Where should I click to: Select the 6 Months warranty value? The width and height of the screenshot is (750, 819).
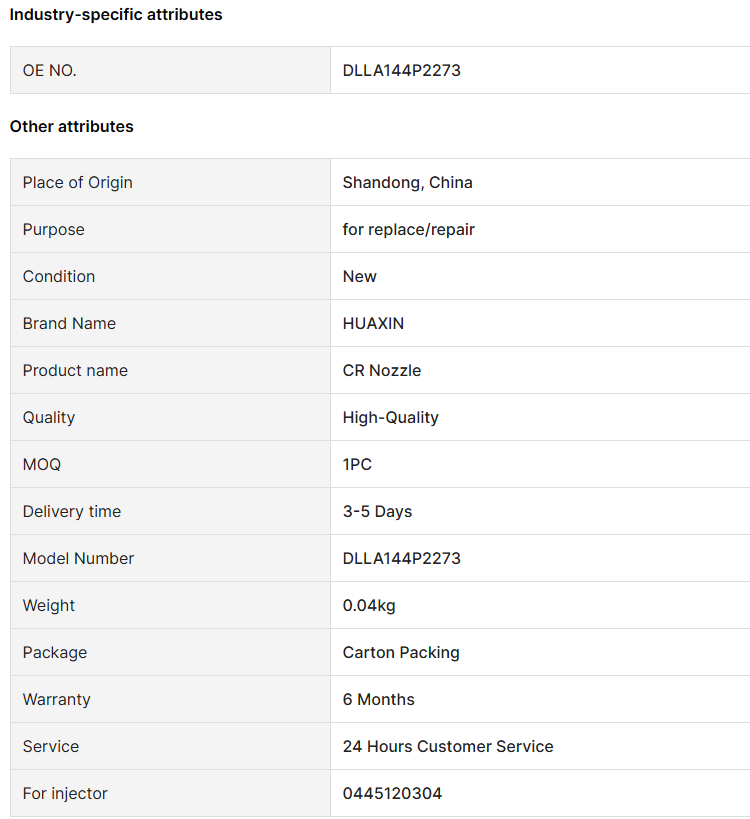click(378, 699)
